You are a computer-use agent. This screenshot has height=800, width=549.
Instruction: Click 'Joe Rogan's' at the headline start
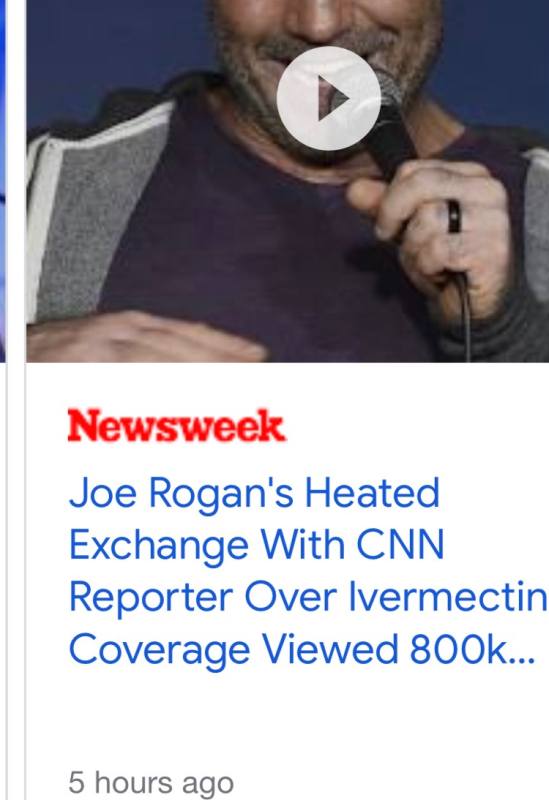point(181,493)
